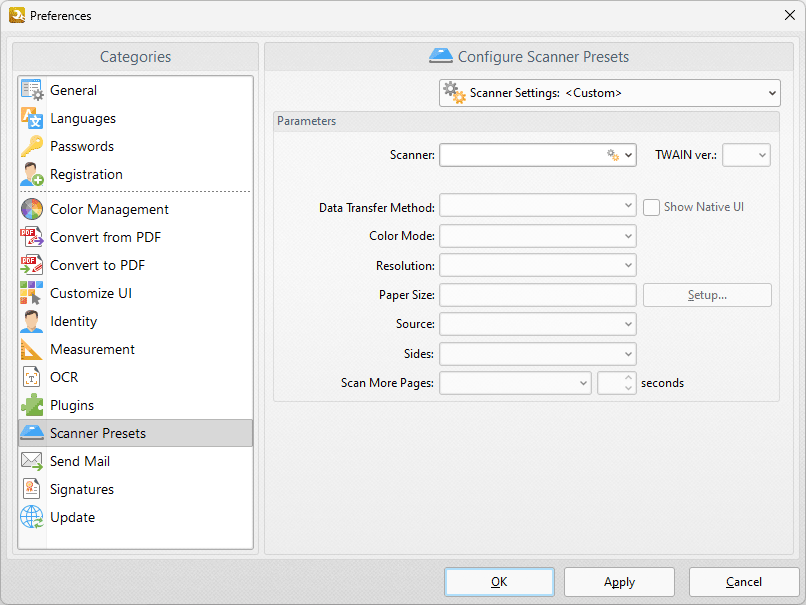Click the General category icon
Screen dimensions: 806x605
pos(32,90)
